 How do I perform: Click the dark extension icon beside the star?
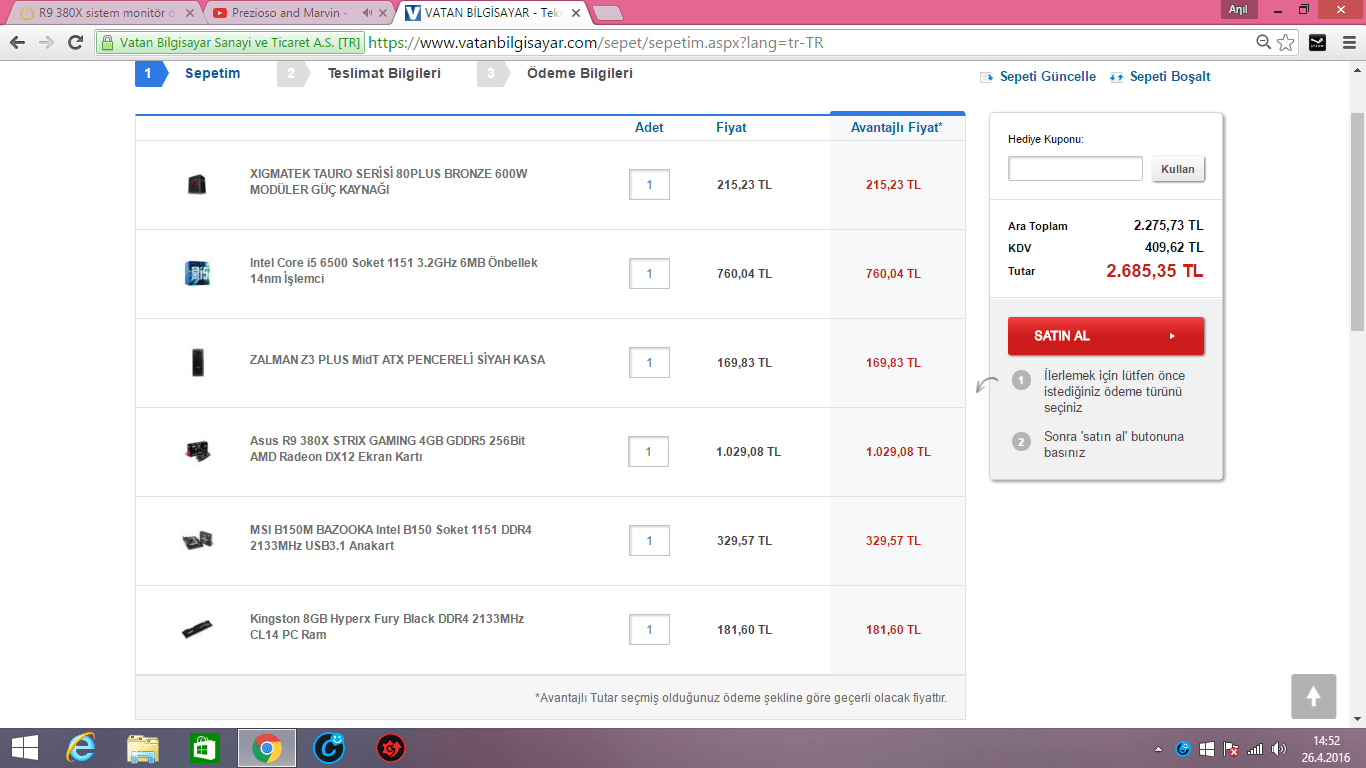click(1318, 43)
